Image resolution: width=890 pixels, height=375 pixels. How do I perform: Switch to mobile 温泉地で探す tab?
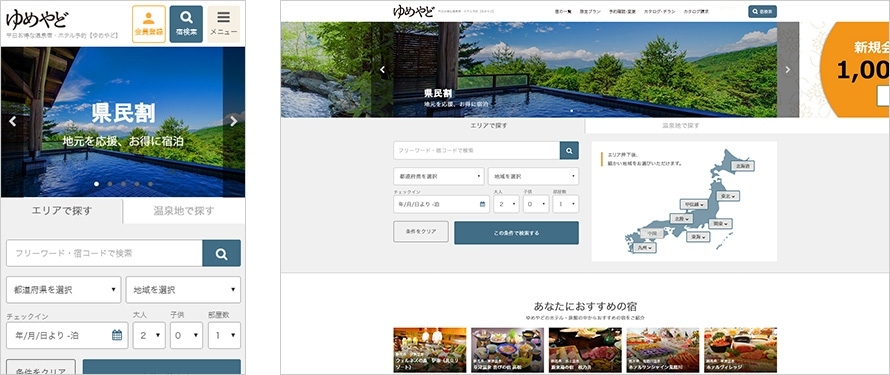[x=184, y=211]
